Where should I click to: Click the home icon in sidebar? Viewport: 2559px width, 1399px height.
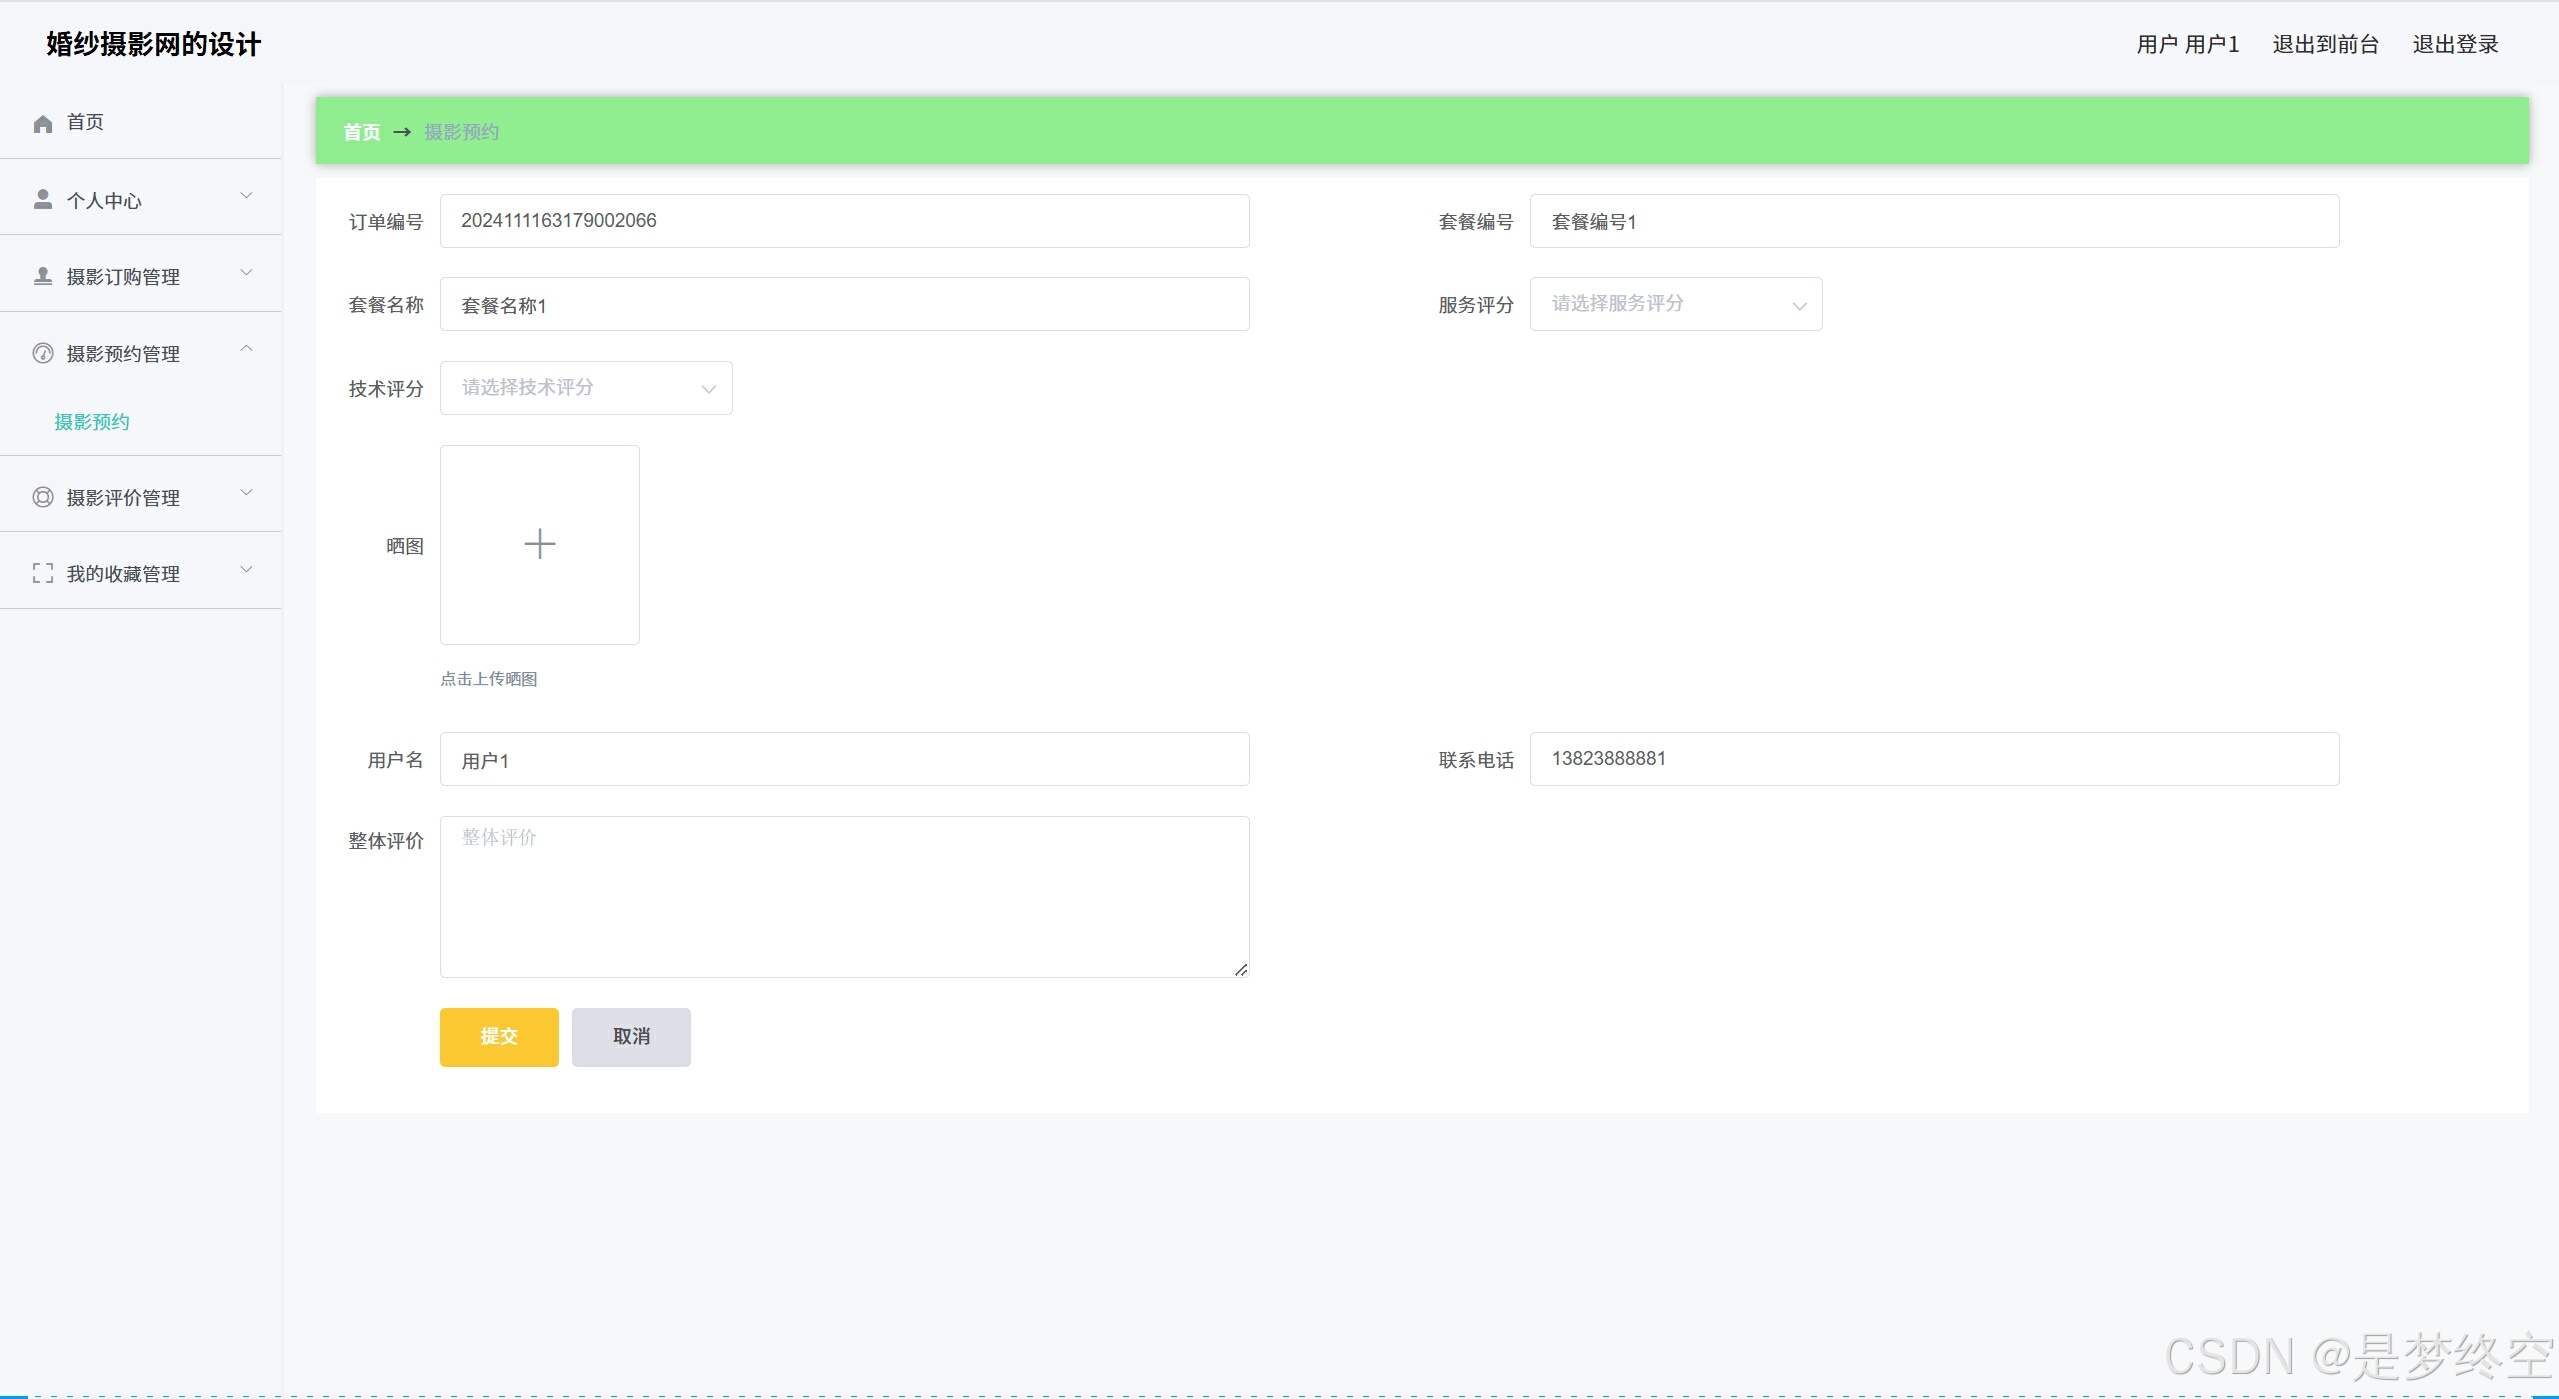click(x=43, y=124)
